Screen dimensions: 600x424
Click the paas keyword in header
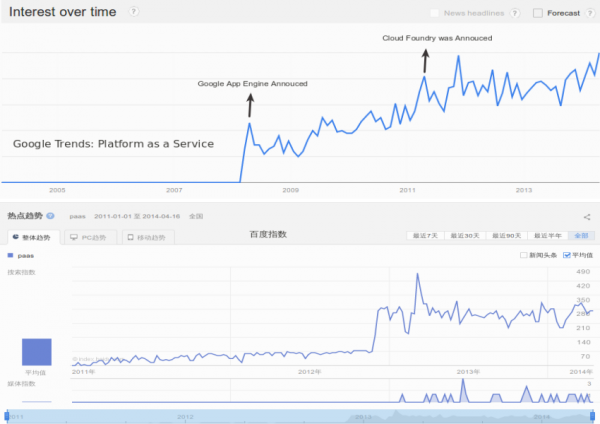coord(77,216)
